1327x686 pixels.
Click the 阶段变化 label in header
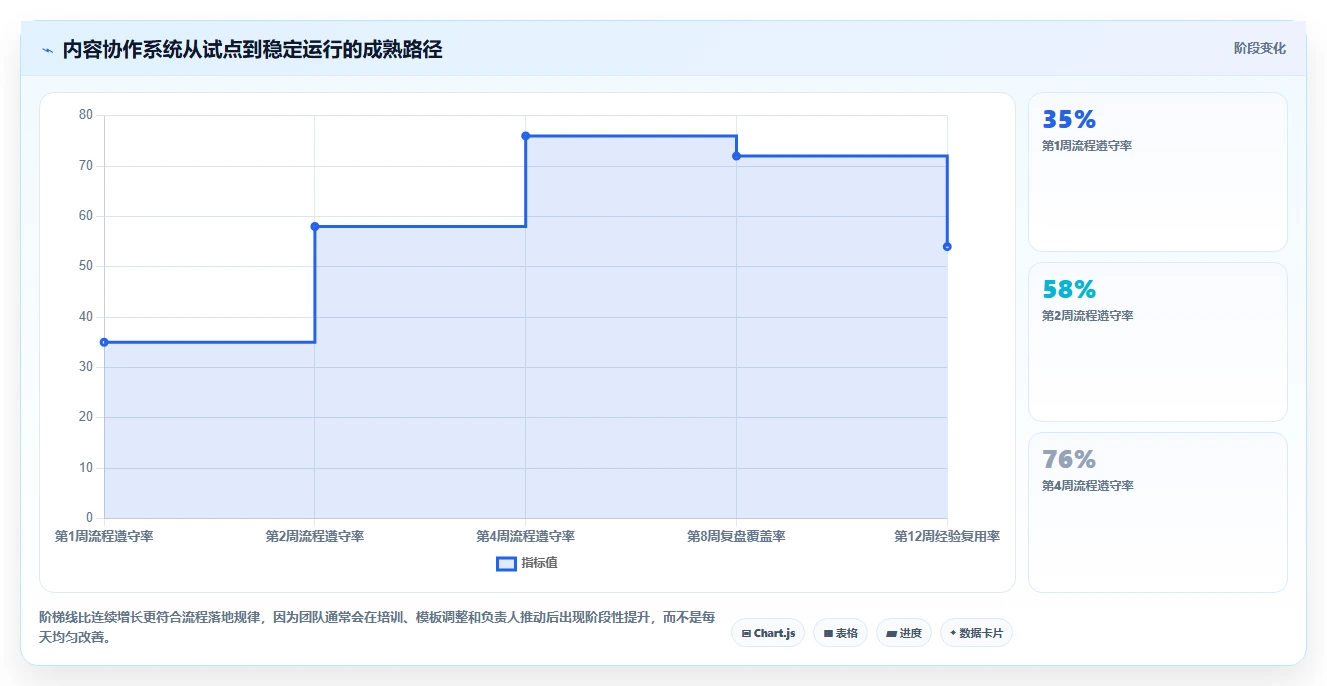(x=1259, y=48)
